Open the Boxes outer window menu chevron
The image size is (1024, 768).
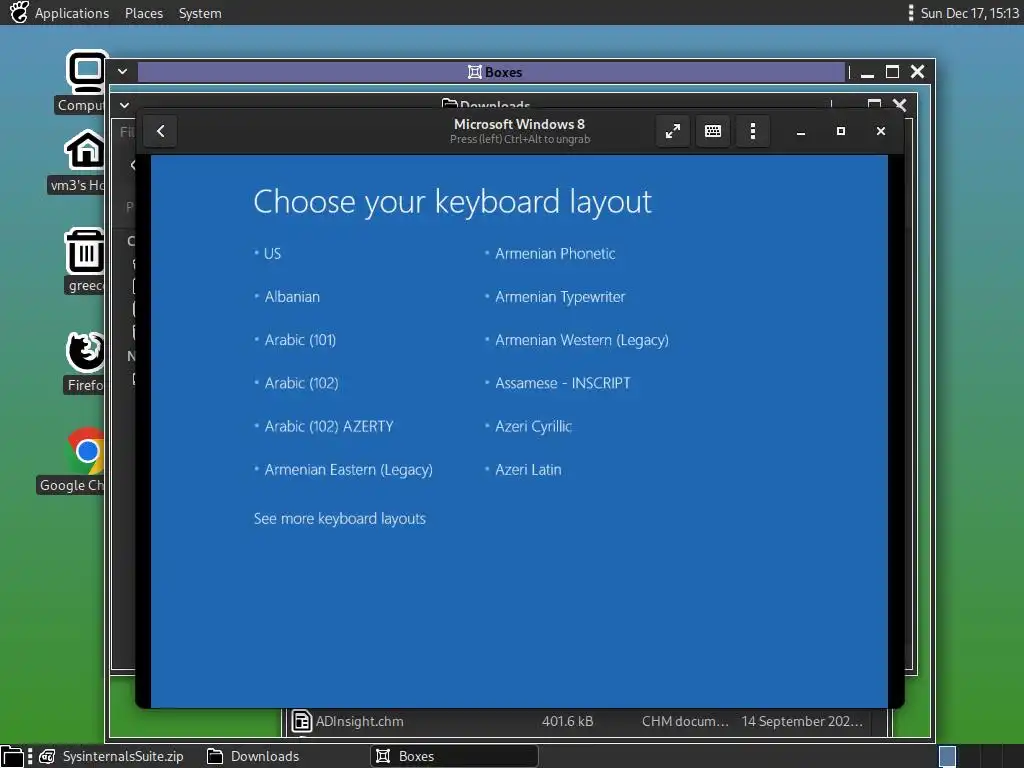(122, 72)
